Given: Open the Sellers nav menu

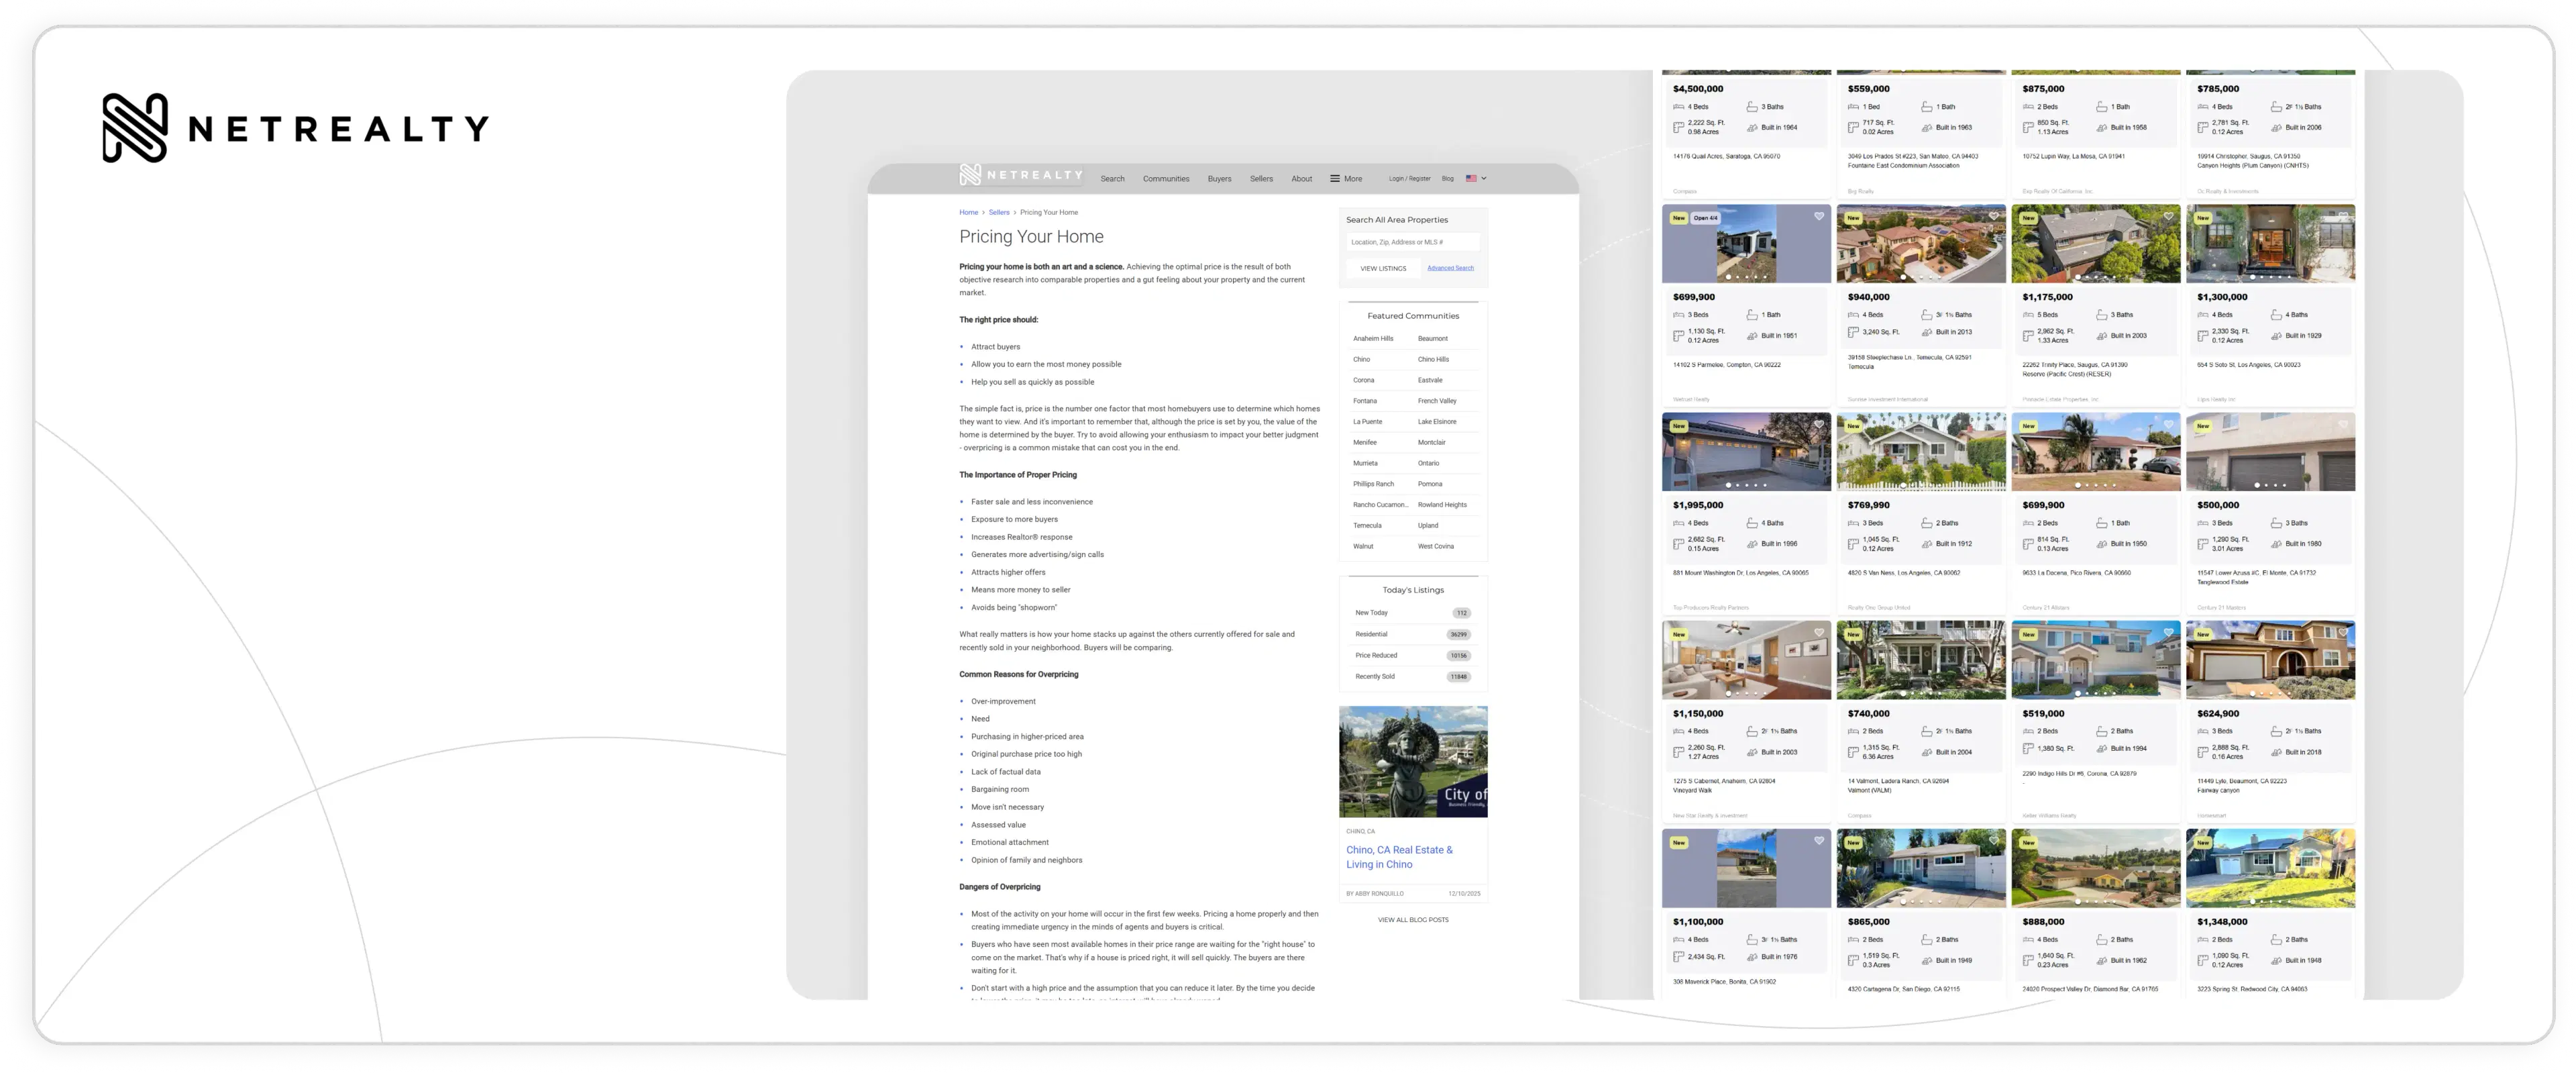Looking at the screenshot, I should 1261,179.
